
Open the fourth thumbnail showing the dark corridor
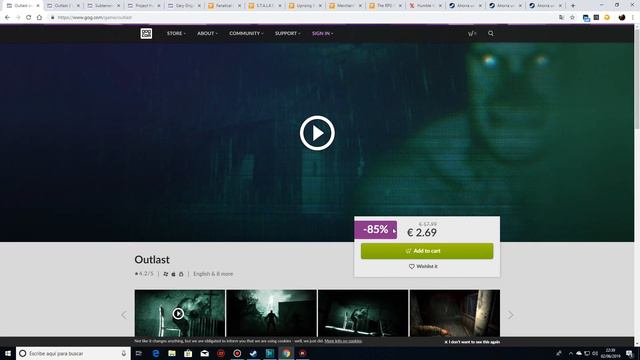(455, 313)
